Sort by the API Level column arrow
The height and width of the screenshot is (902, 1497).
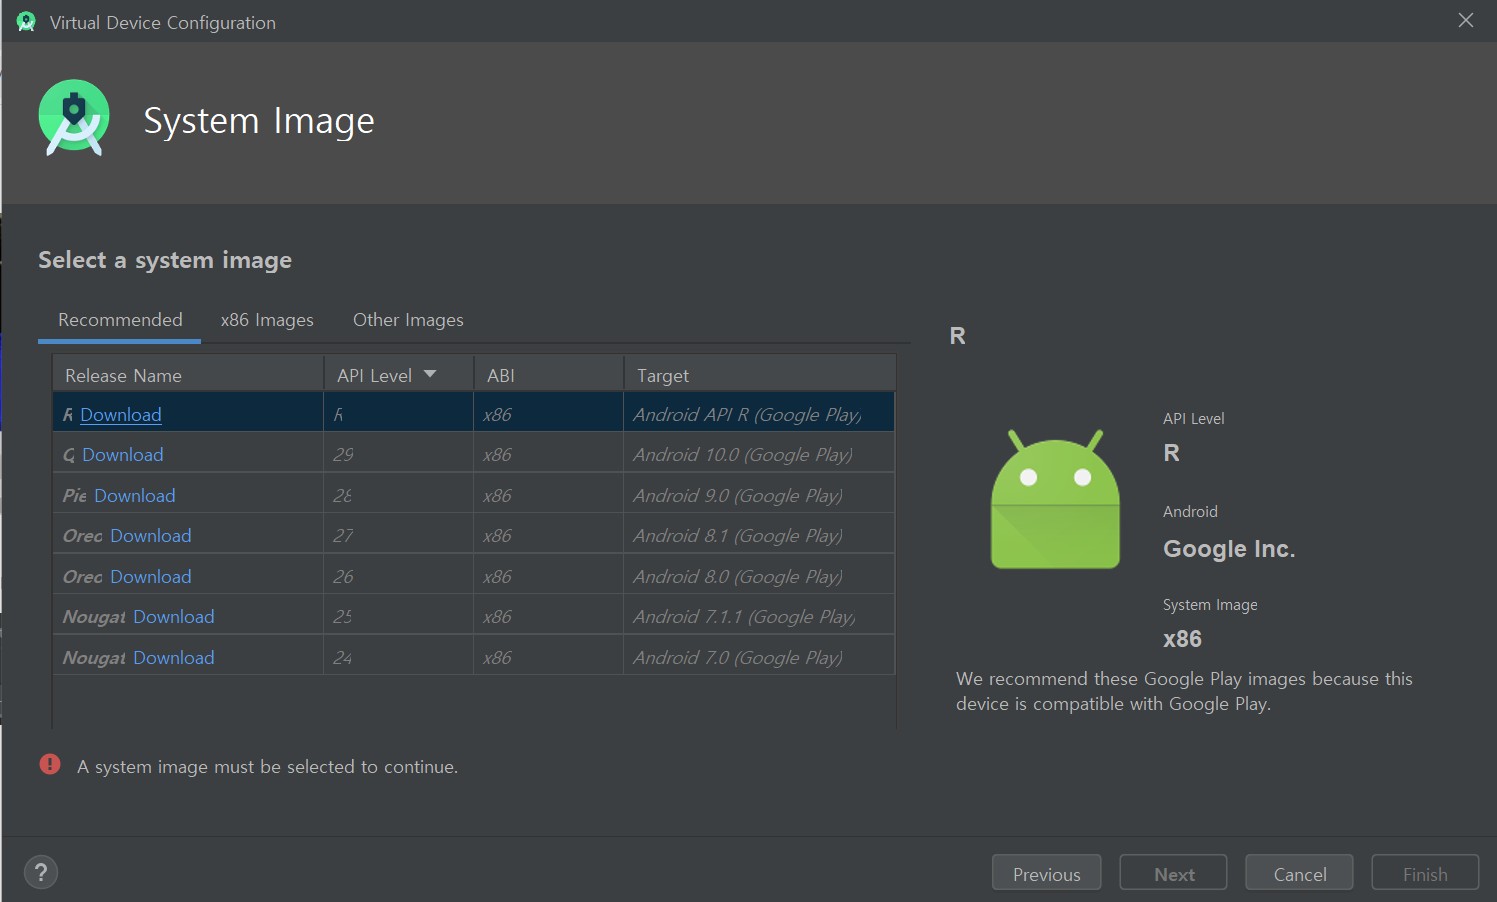[430, 374]
